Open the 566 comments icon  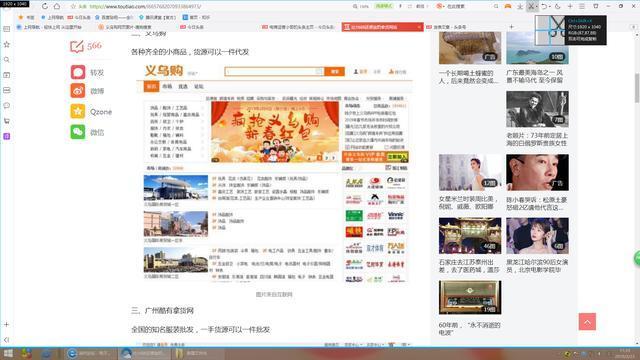[76, 46]
